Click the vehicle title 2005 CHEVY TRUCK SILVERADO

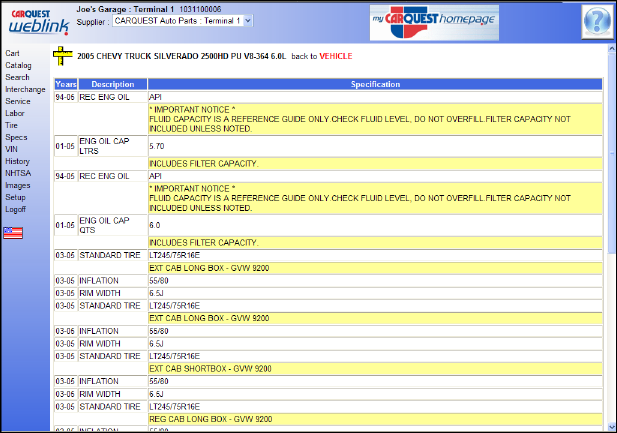coord(181,56)
